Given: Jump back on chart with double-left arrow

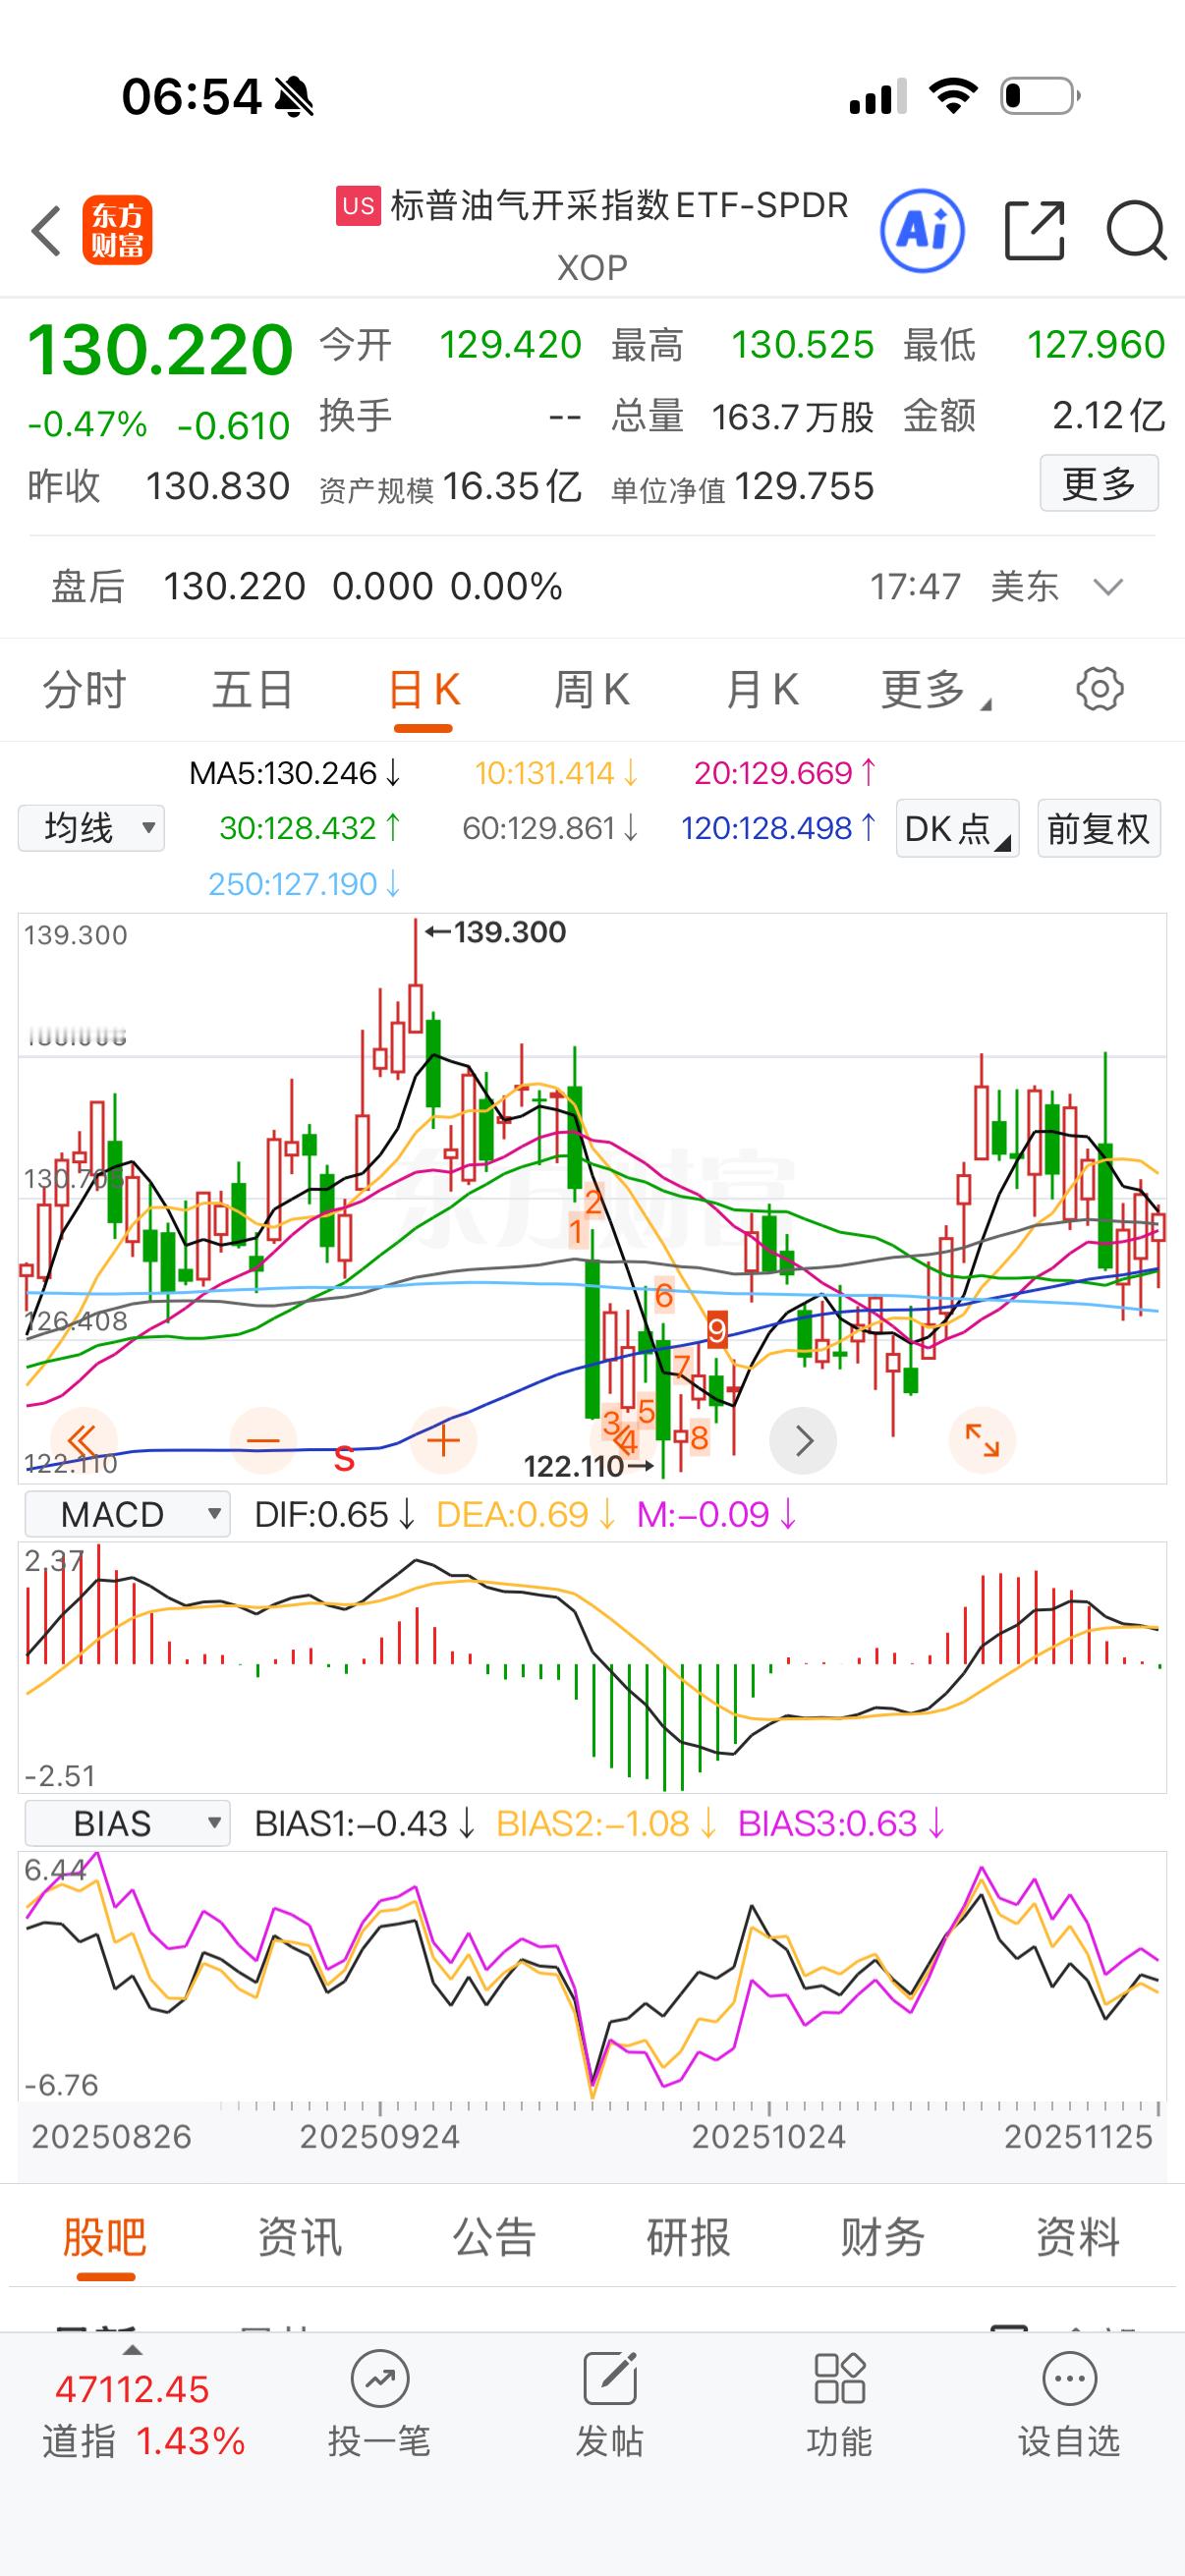Looking at the screenshot, I should pos(83,1441).
